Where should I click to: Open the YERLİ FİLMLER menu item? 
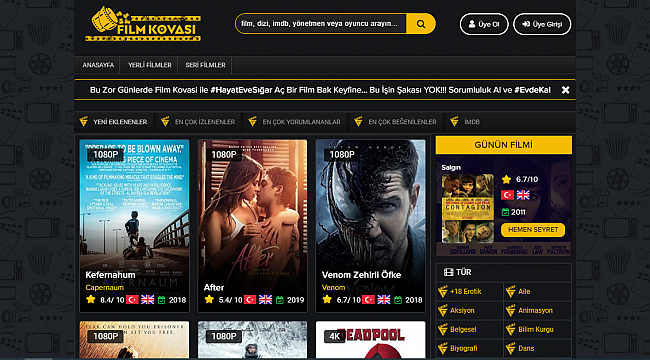(x=149, y=65)
